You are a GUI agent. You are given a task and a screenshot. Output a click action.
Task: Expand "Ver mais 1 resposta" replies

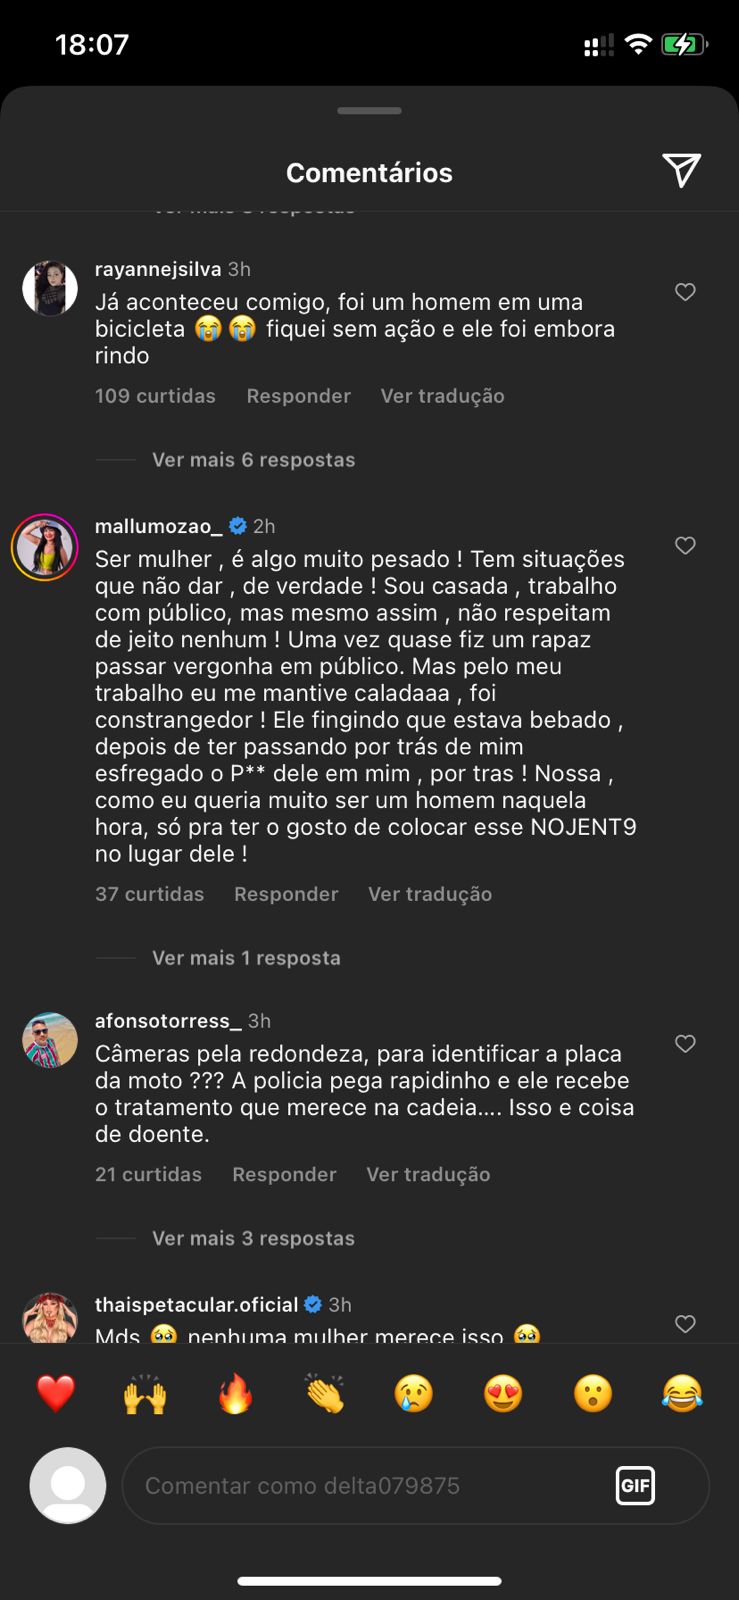[x=246, y=958]
